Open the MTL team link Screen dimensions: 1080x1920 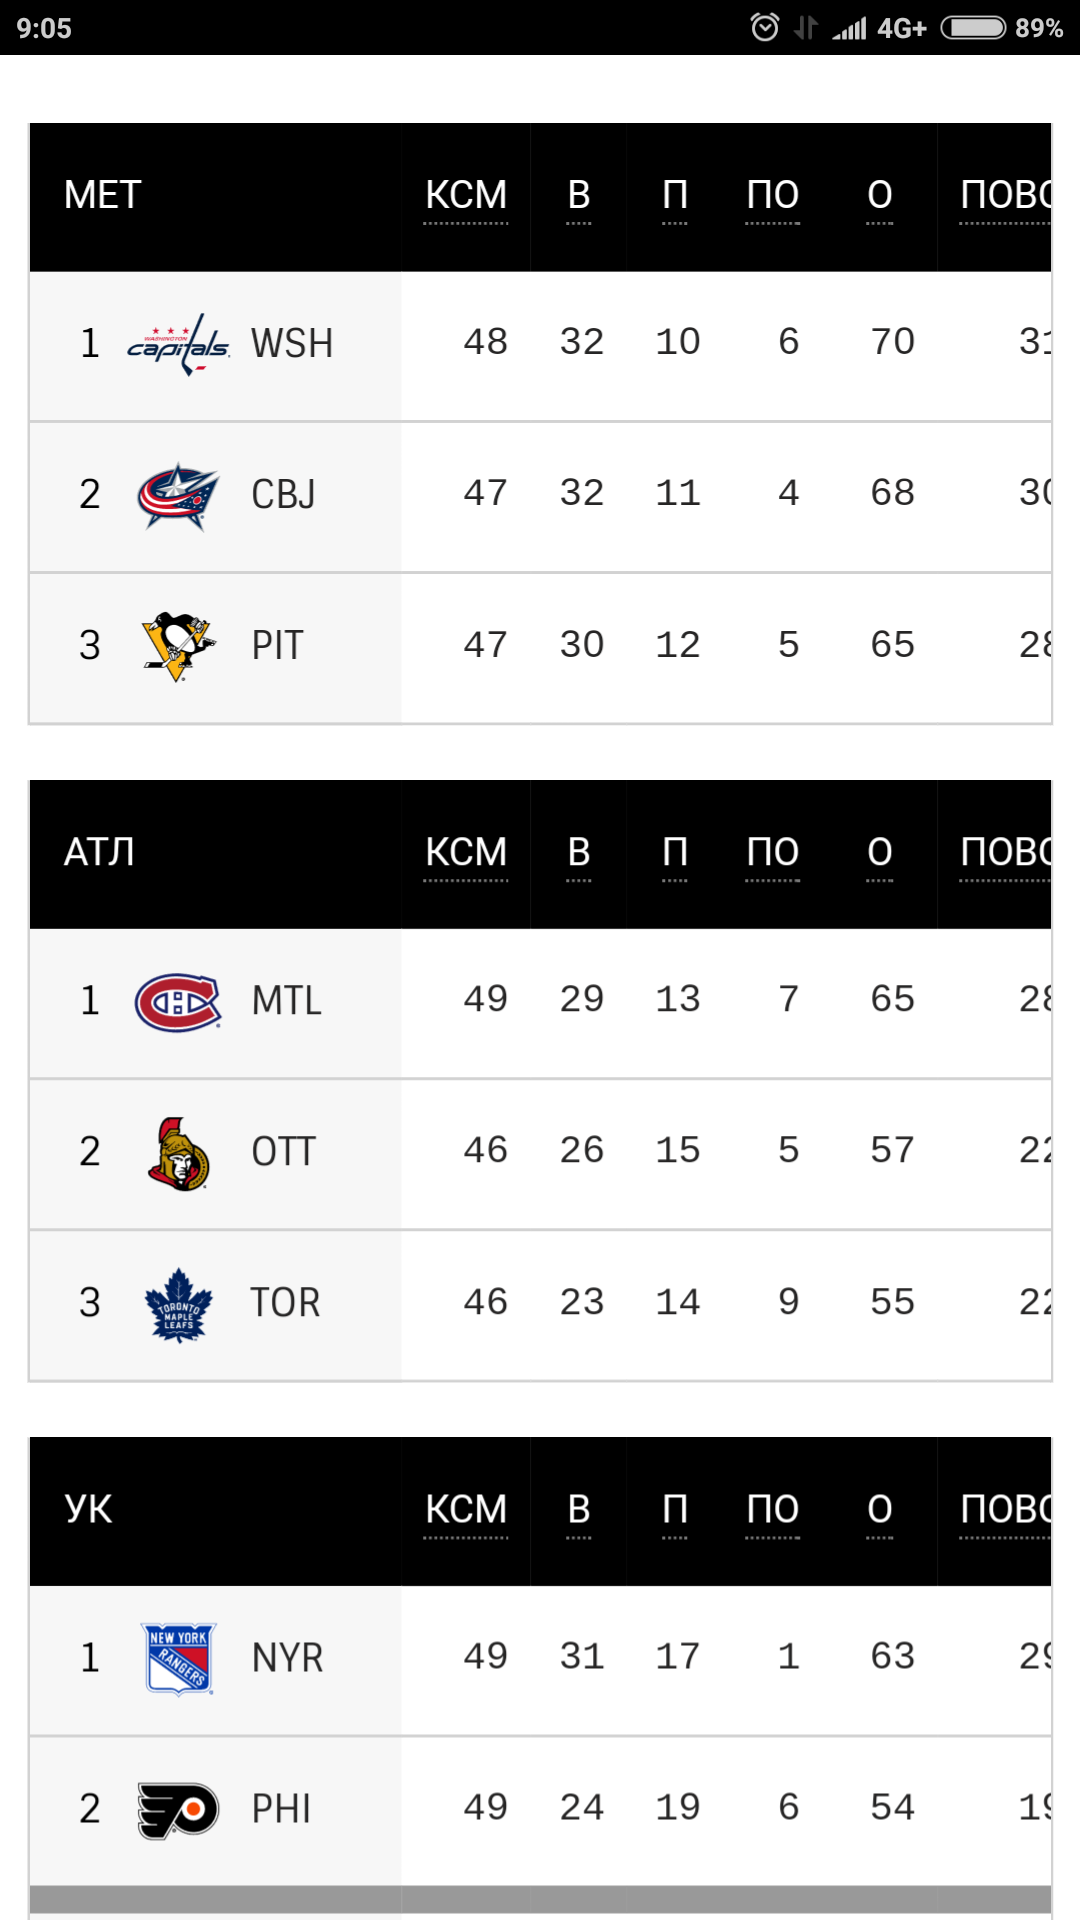point(287,1001)
